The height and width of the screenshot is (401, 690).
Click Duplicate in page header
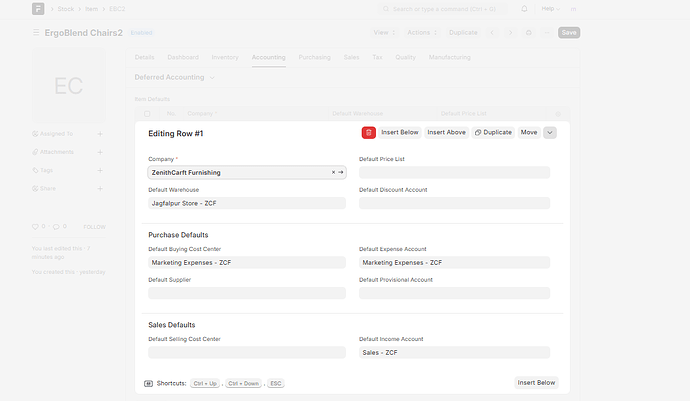(x=463, y=33)
